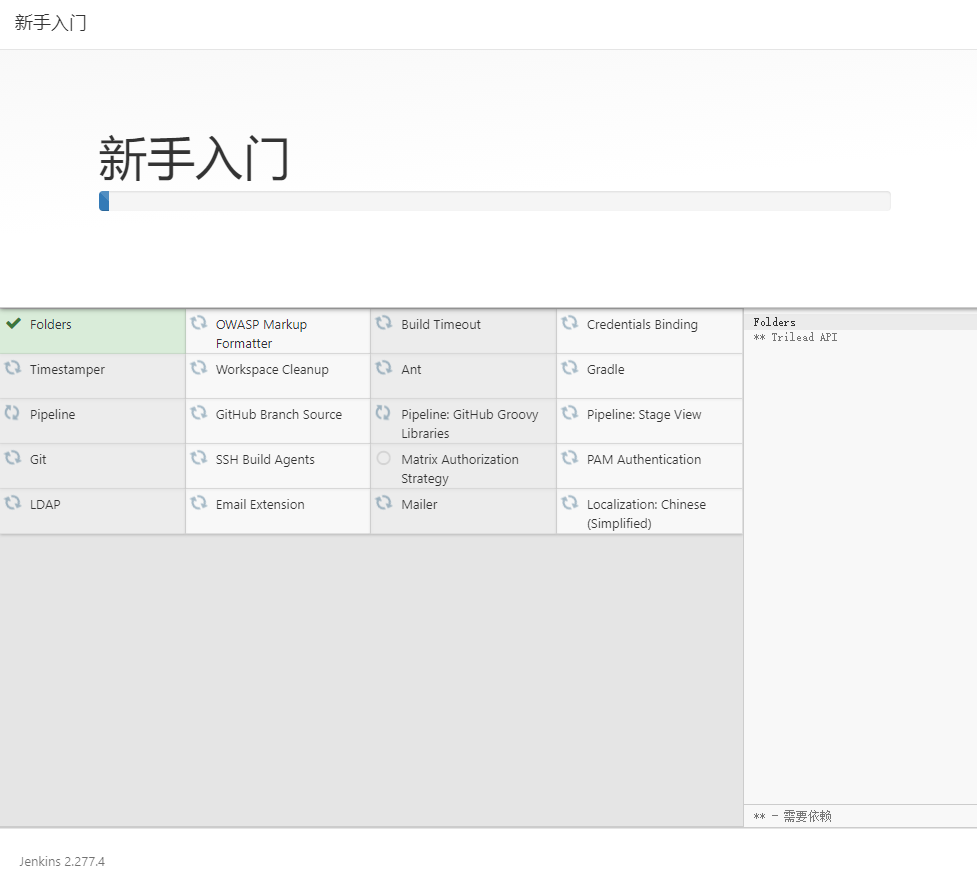Click the large 新手入门 heading
The height and width of the screenshot is (882, 977).
(x=194, y=158)
